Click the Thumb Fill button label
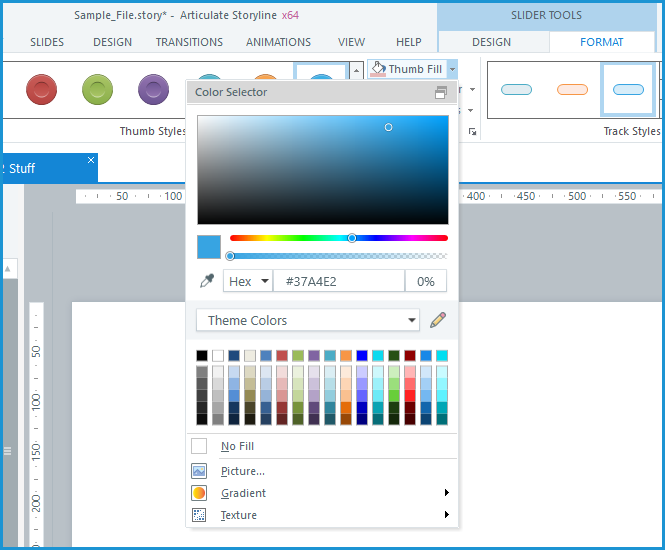The width and height of the screenshot is (665, 550). [x=415, y=69]
